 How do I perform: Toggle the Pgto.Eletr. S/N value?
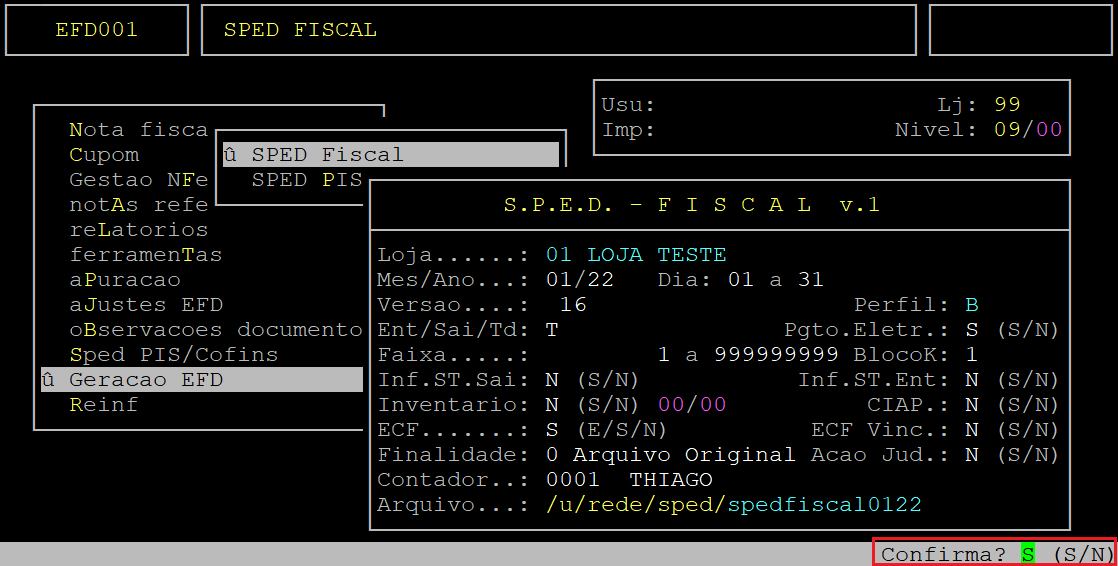tap(971, 329)
